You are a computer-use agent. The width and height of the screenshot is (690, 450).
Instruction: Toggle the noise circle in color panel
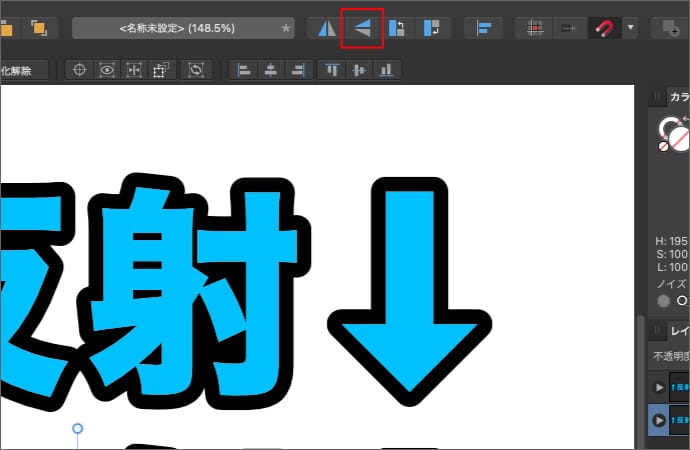coord(664,300)
